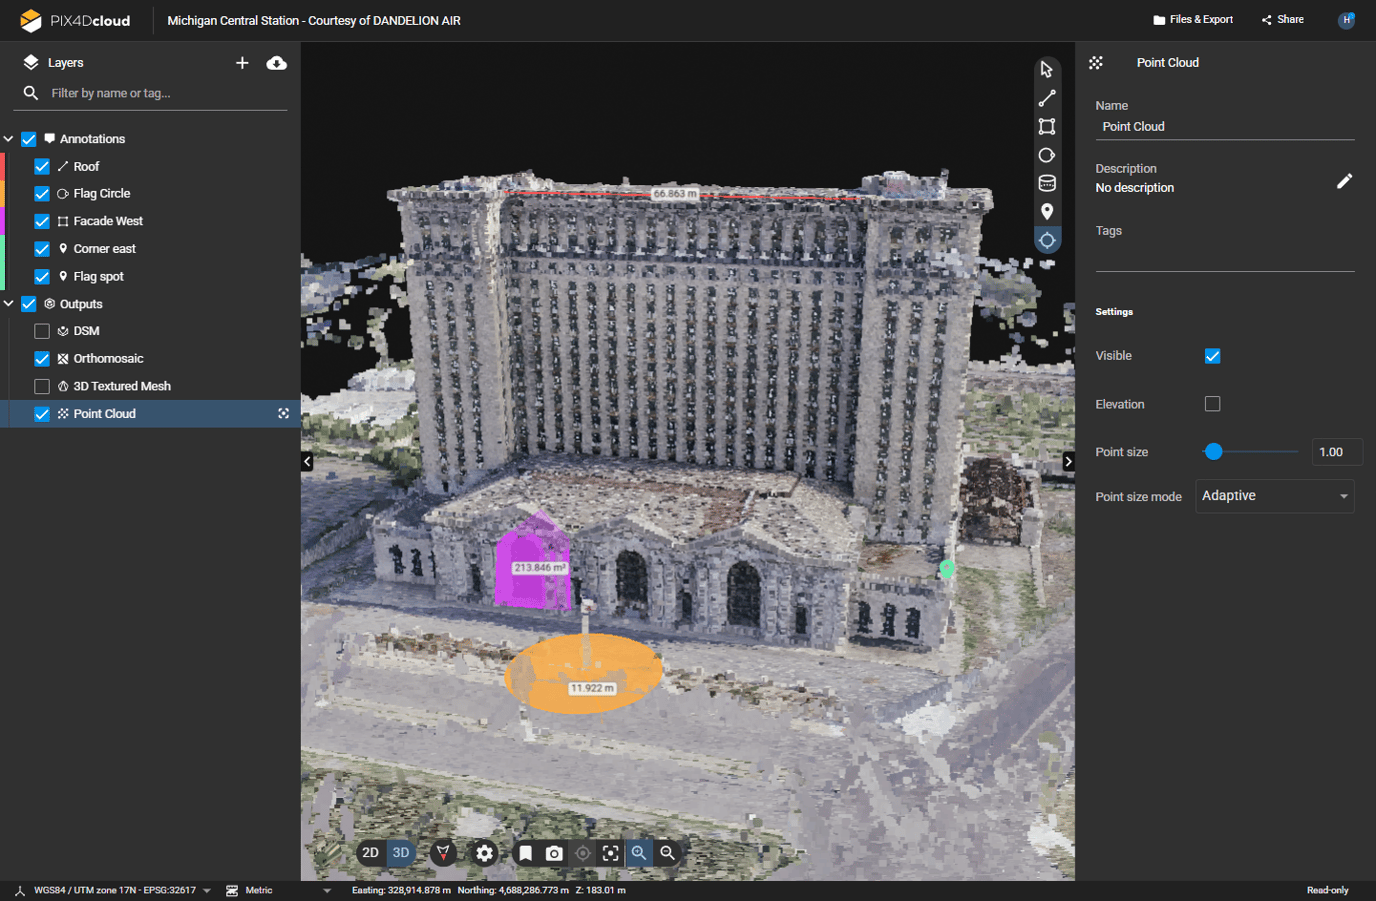Viewport: 1376px width, 901px height.
Task: Switch to 2D view mode
Action: pyautogui.click(x=371, y=853)
